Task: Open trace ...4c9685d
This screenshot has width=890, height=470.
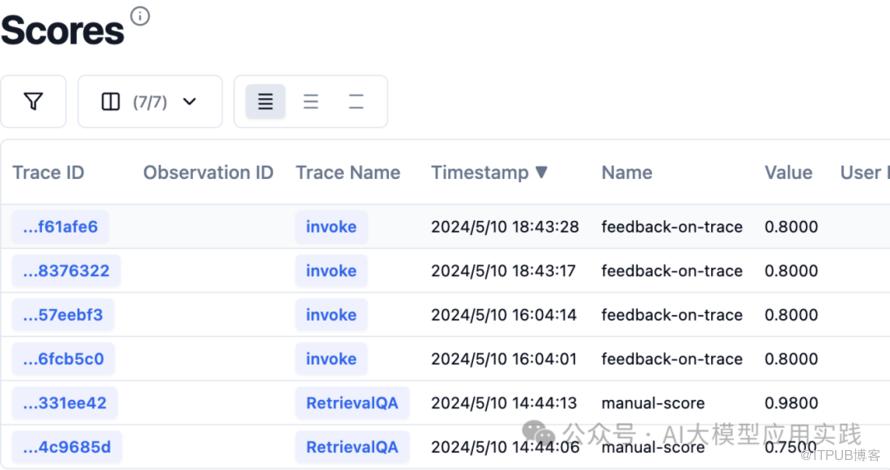Action: (66, 447)
